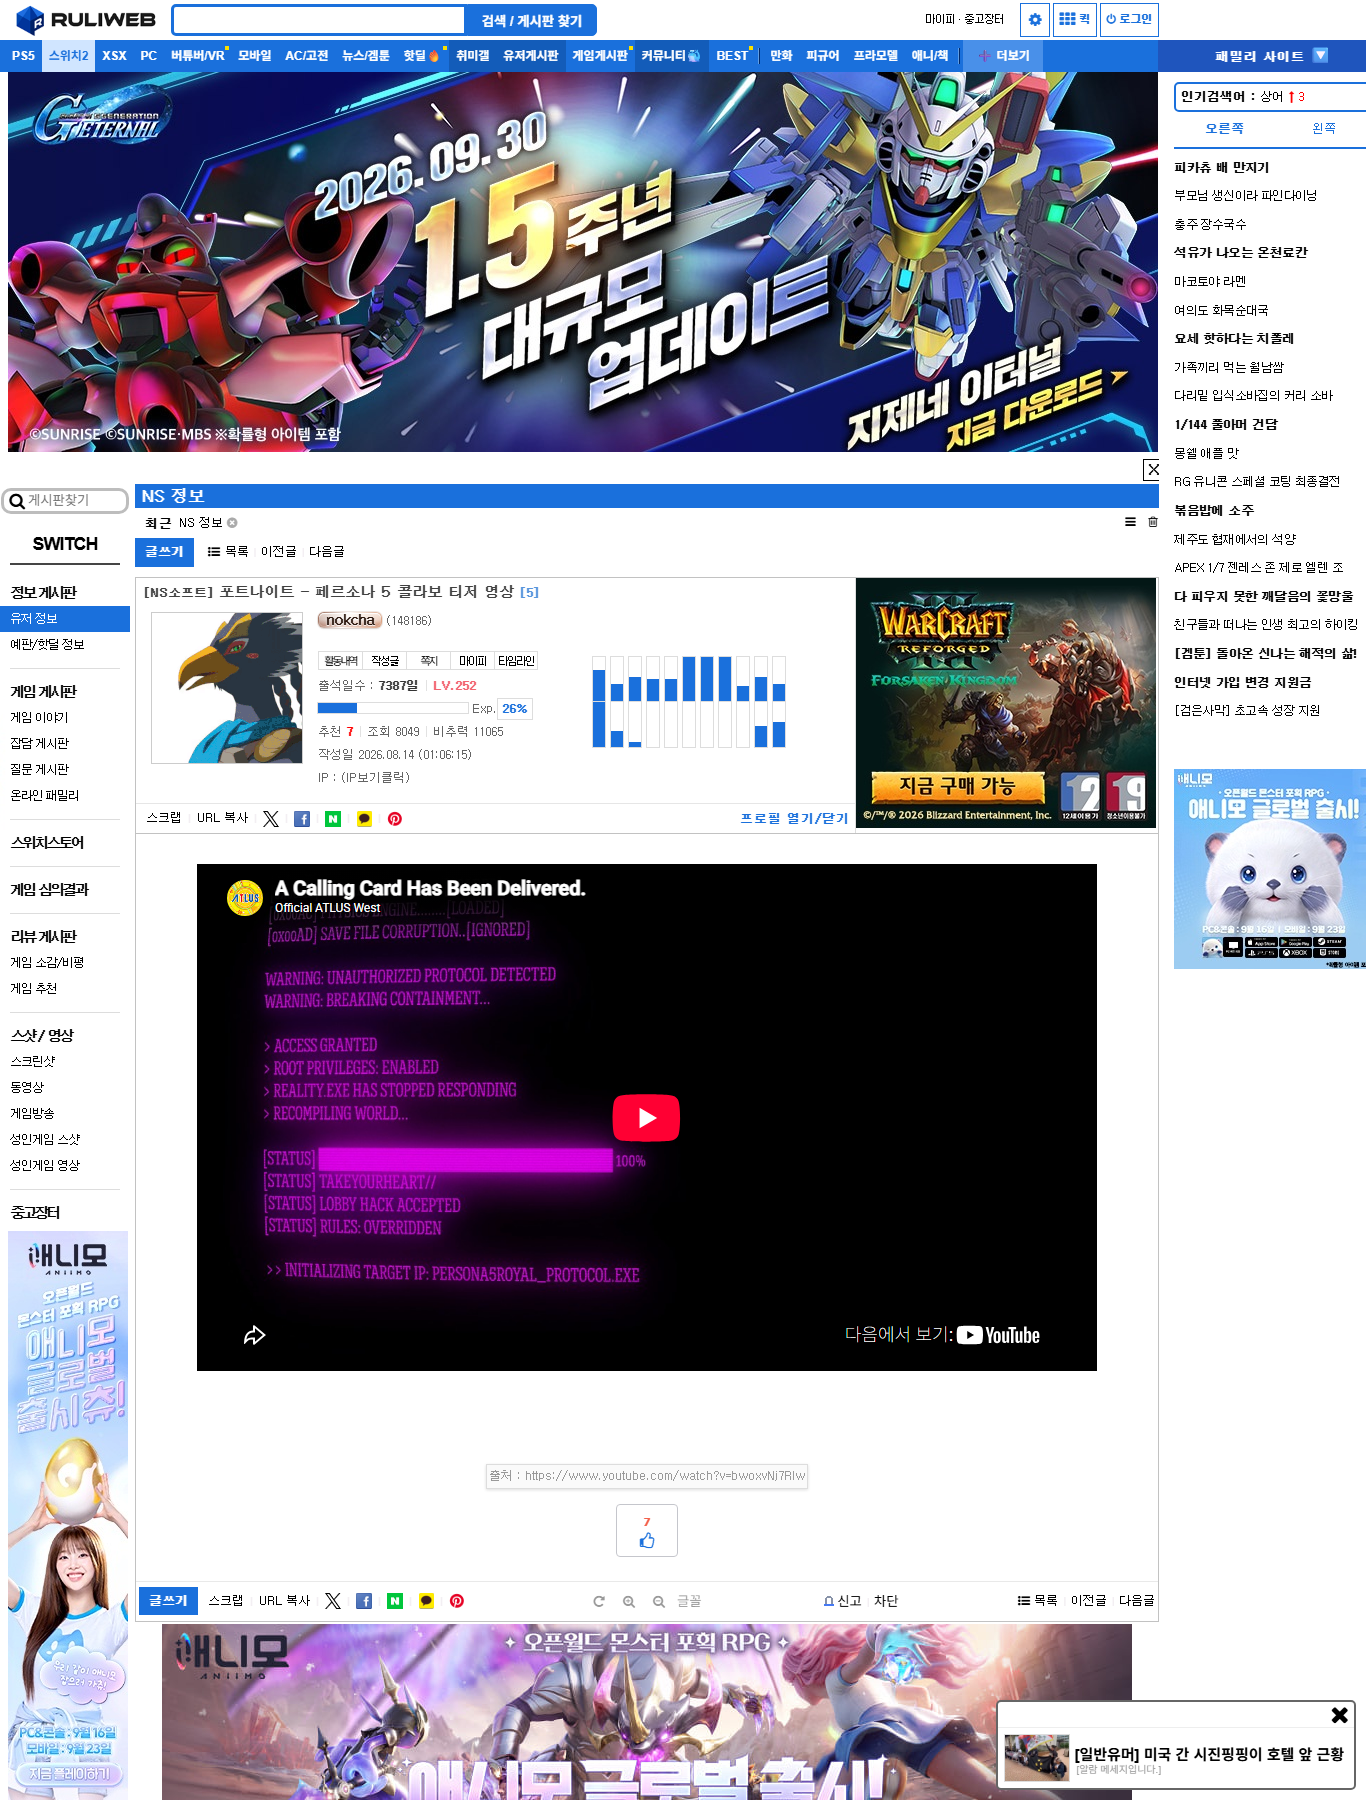Click the 차단 block link

(x=886, y=1601)
